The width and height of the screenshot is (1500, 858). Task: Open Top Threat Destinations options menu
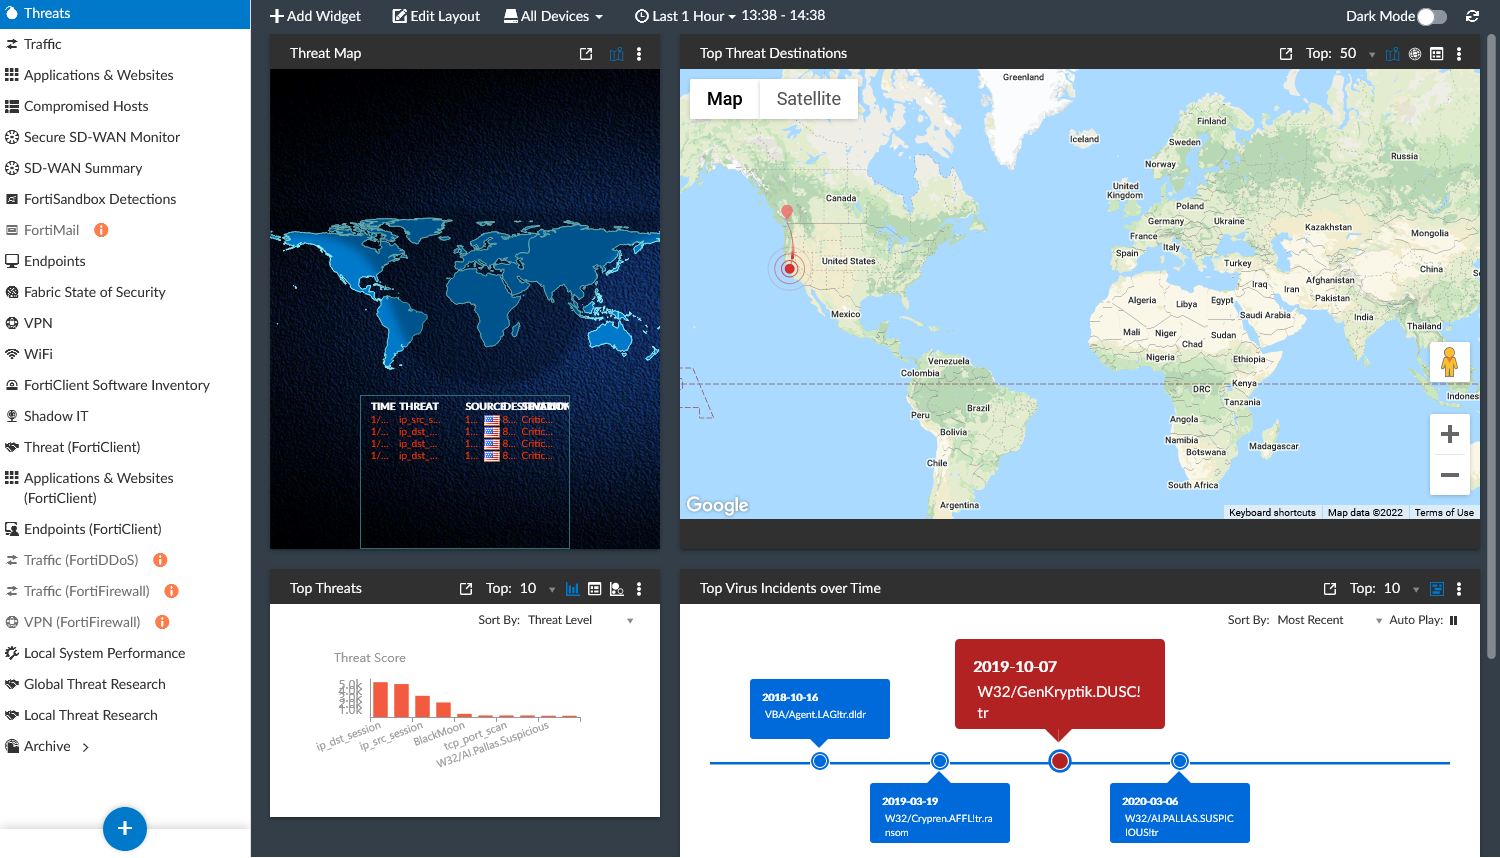(x=1459, y=54)
